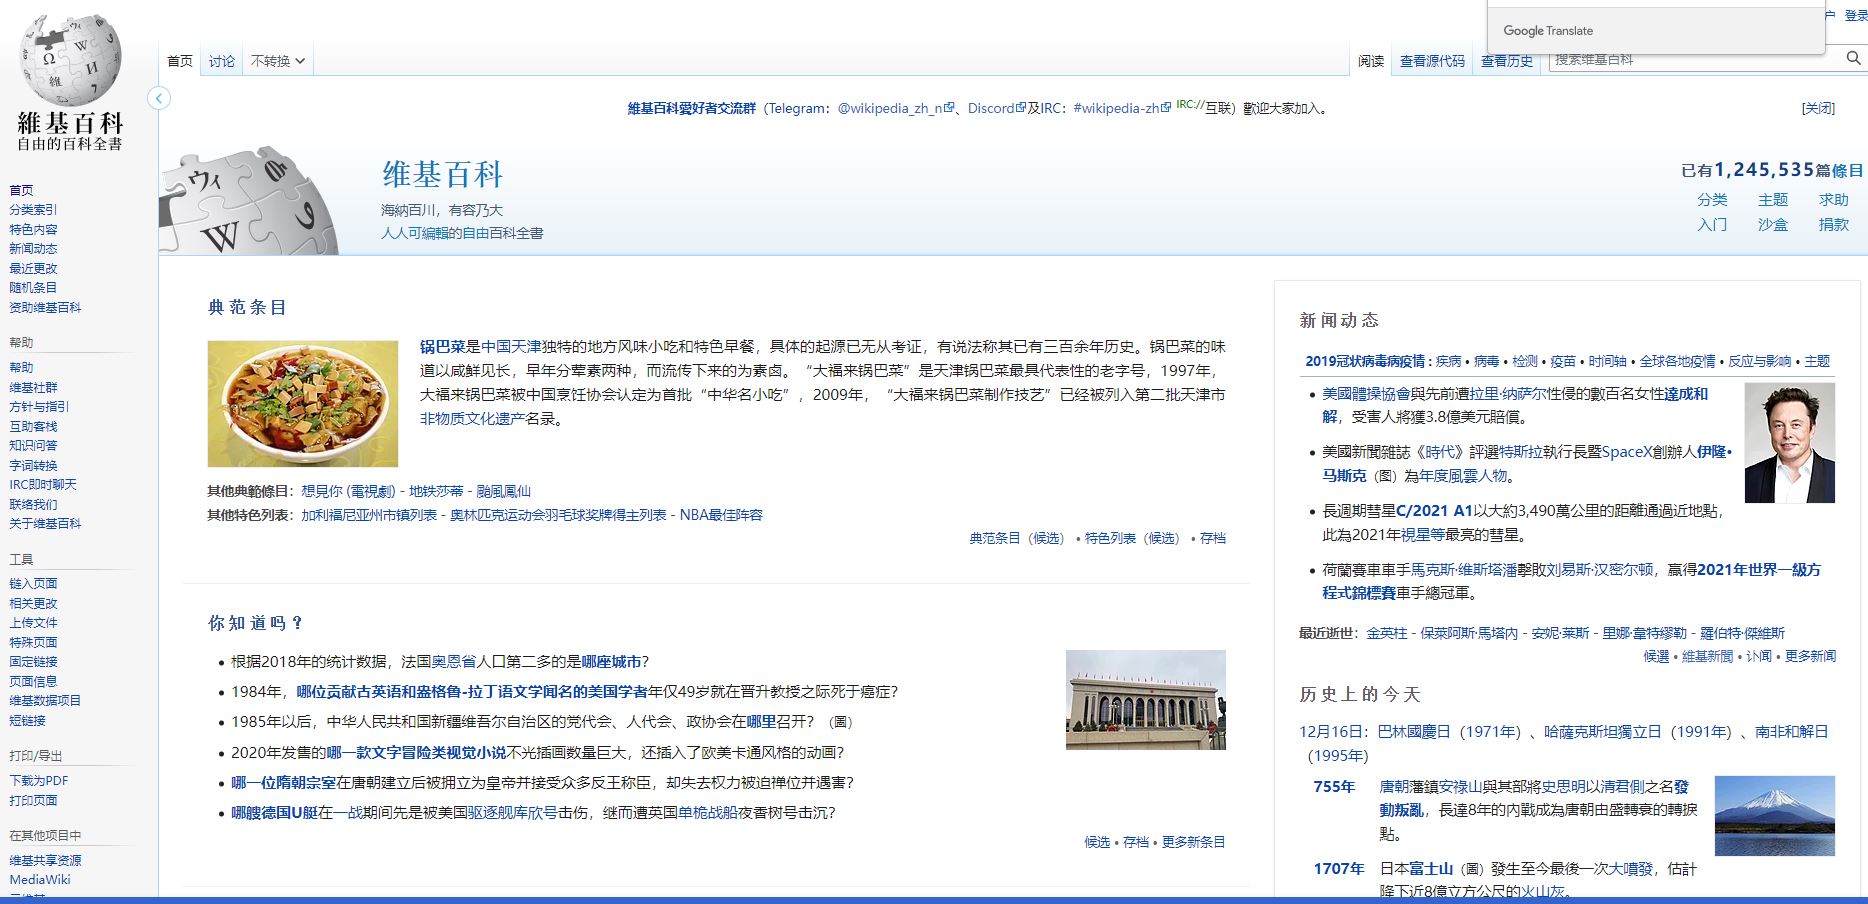Viewport: 1868px width, 904px height.
Task: Open the Elon Musk portrait image
Action: tap(1789, 443)
